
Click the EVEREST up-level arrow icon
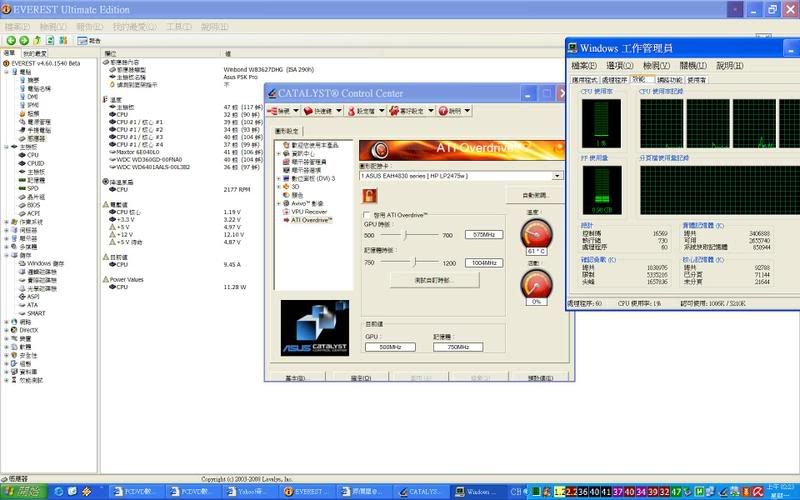click(37, 40)
